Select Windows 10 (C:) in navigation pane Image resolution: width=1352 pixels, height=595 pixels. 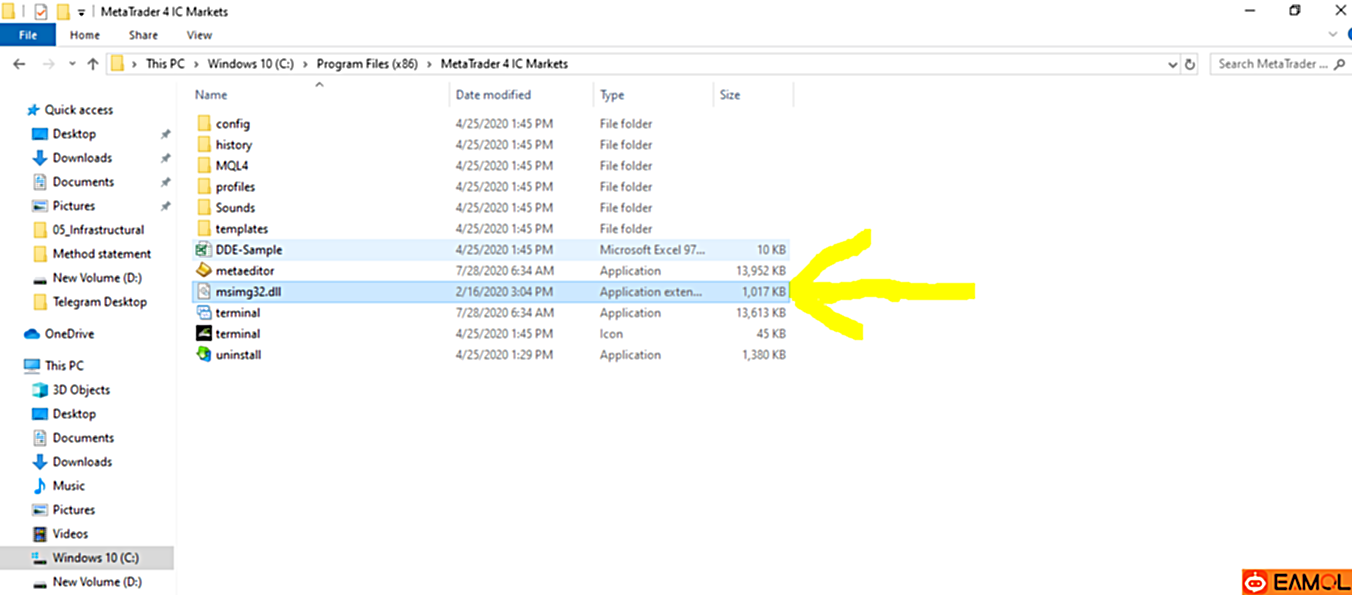tap(95, 558)
